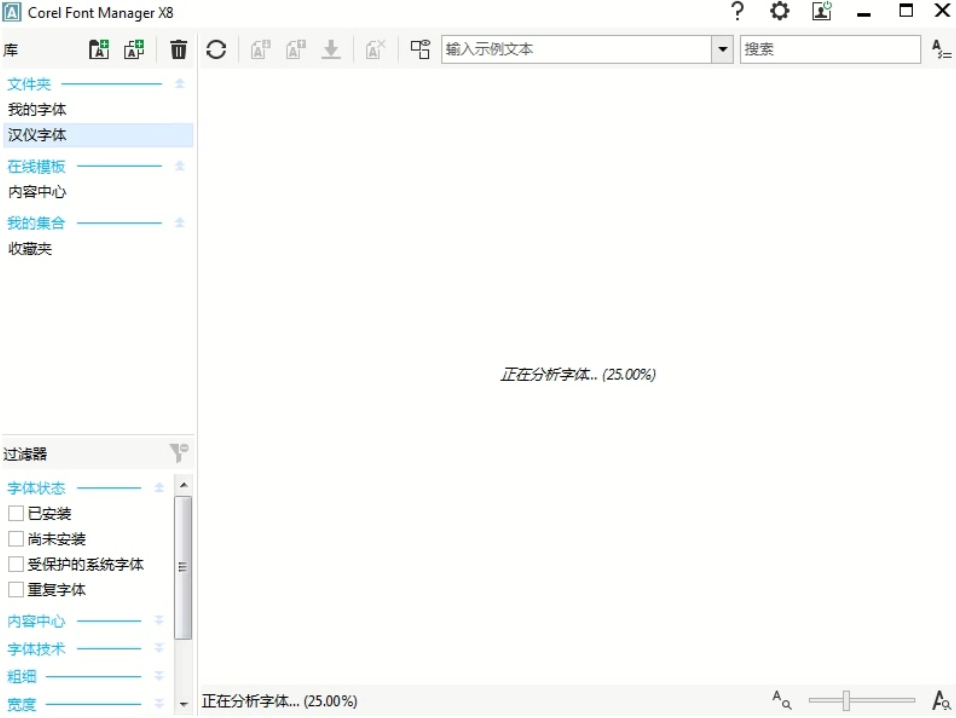Open 内容中心 in online templates

[38, 192]
